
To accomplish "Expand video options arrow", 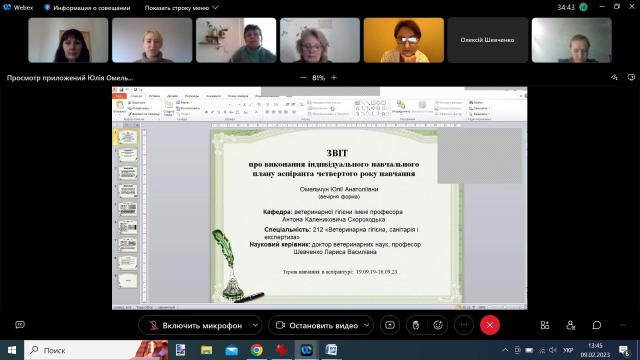I will click(x=367, y=325).
